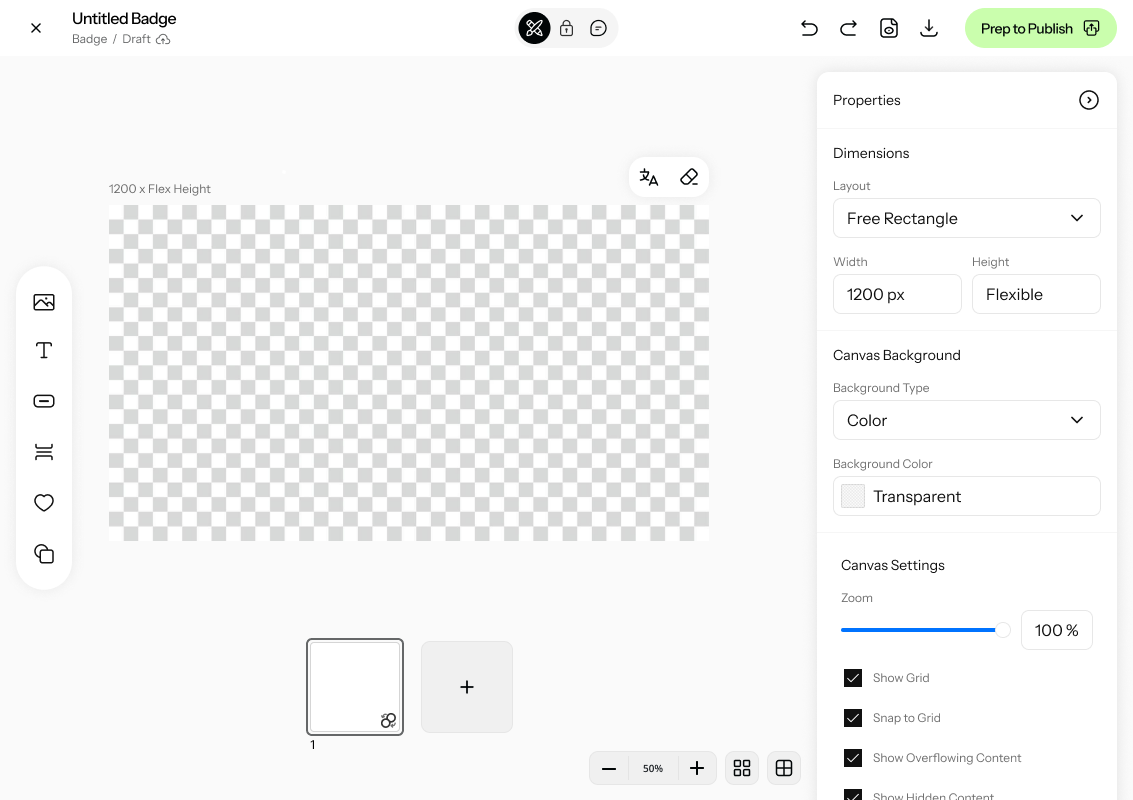The height and width of the screenshot is (800, 1133).
Task: Select the design mode icon in the top toggle
Action: 534,28
